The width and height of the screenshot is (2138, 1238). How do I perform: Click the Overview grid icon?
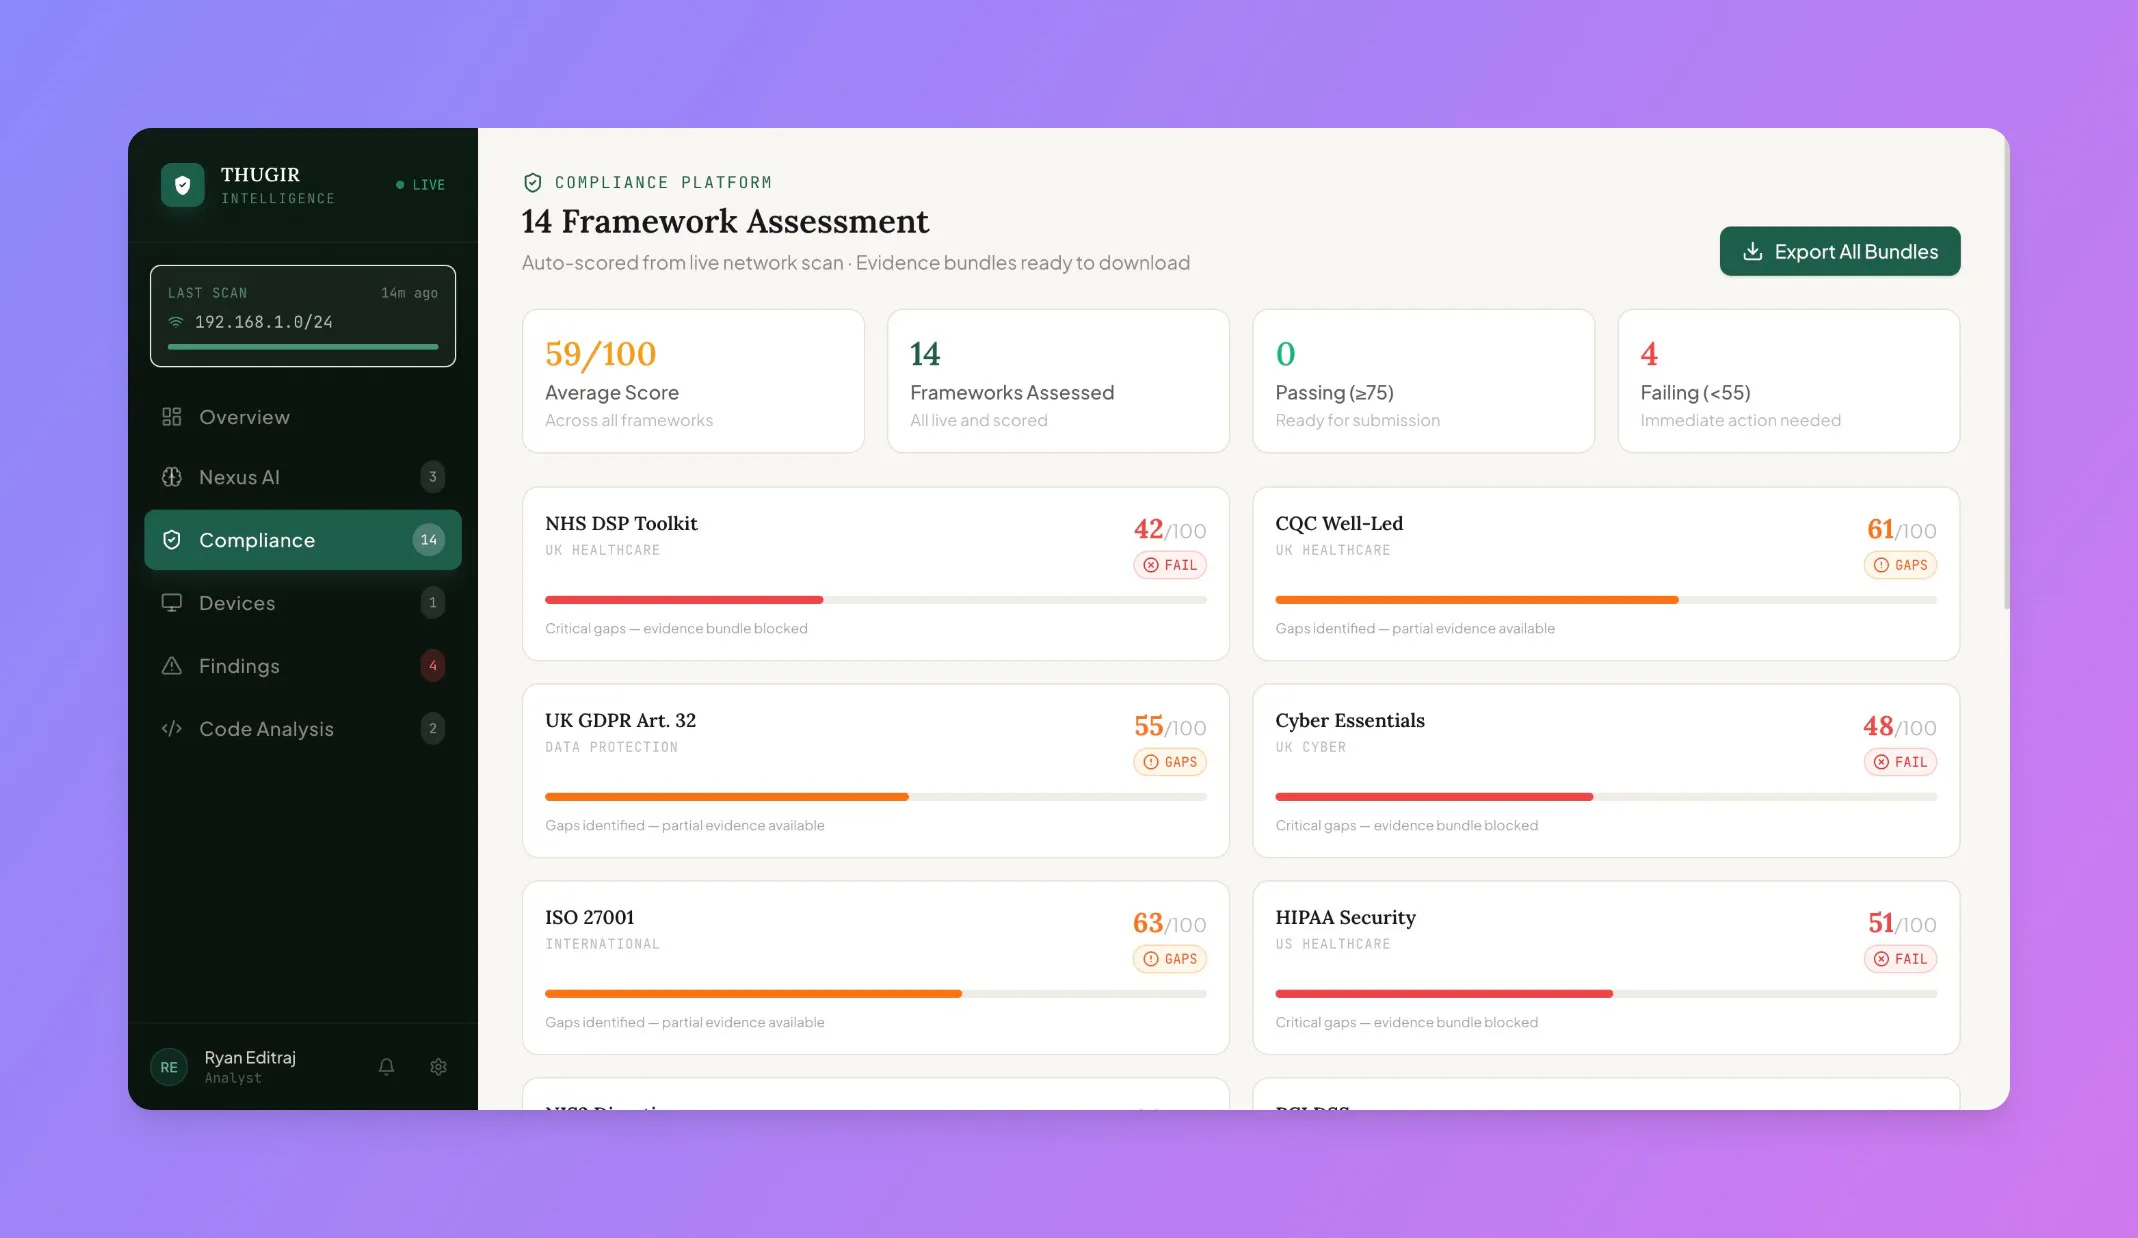pos(172,417)
